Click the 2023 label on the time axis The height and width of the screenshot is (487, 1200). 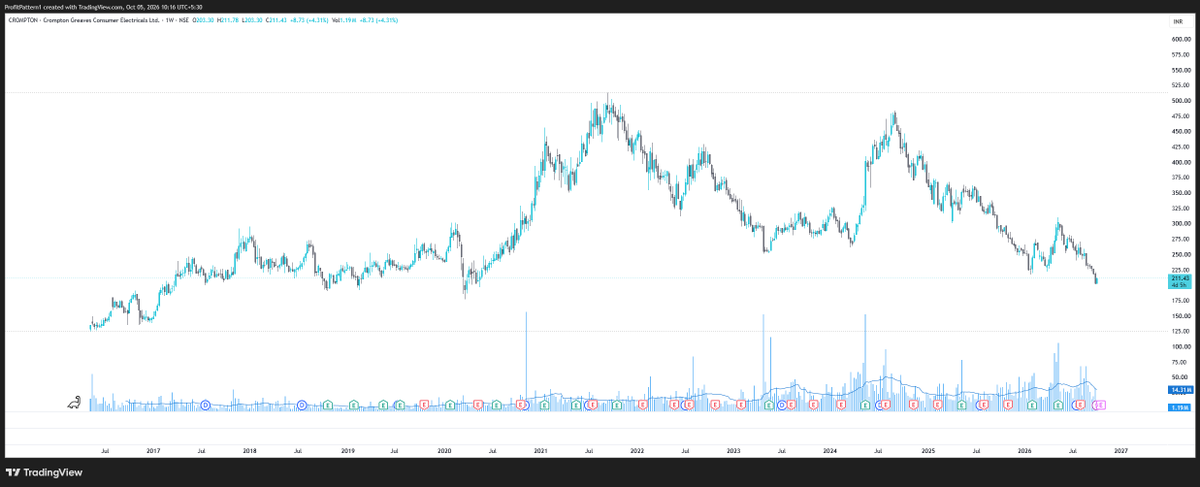point(733,451)
